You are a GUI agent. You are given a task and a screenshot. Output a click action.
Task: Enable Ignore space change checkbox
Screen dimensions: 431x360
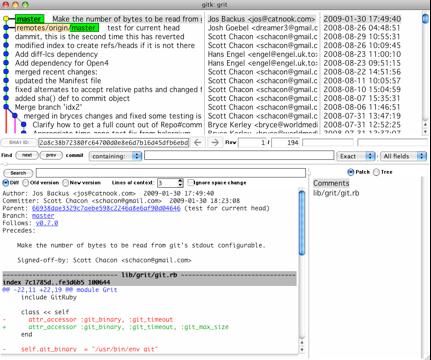tap(190, 182)
